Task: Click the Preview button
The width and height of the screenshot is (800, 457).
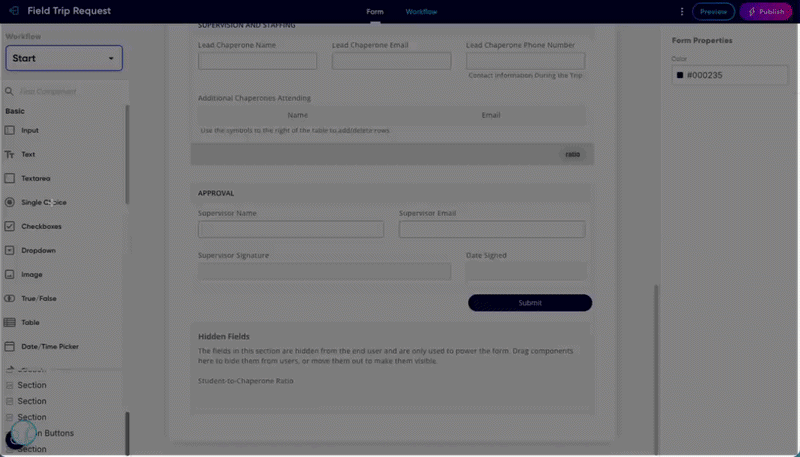Action: click(713, 11)
